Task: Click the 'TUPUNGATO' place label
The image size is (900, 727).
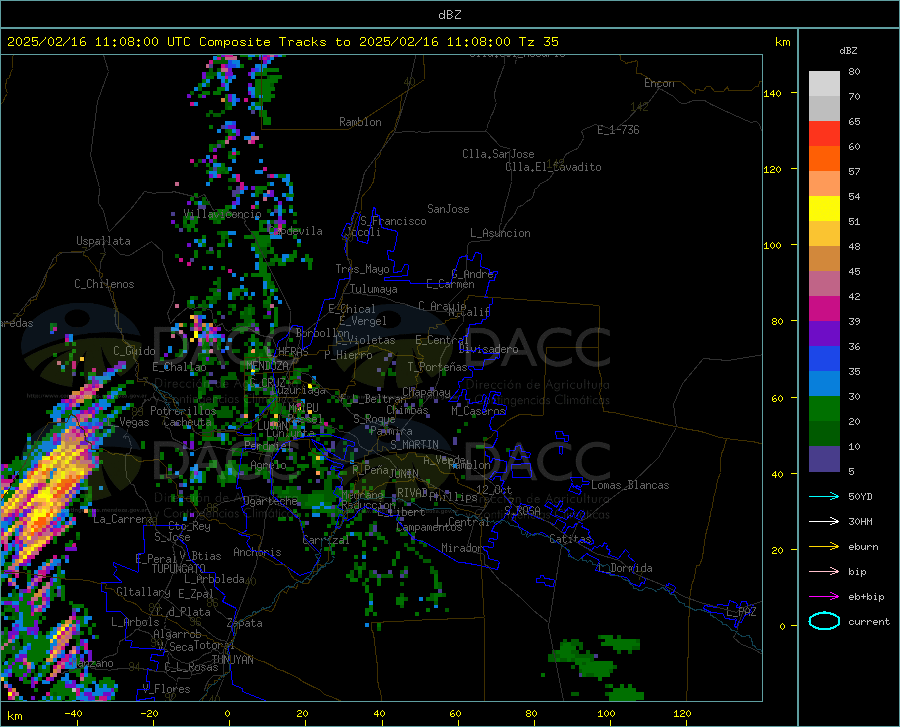Action: pyautogui.click(x=179, y=569)
